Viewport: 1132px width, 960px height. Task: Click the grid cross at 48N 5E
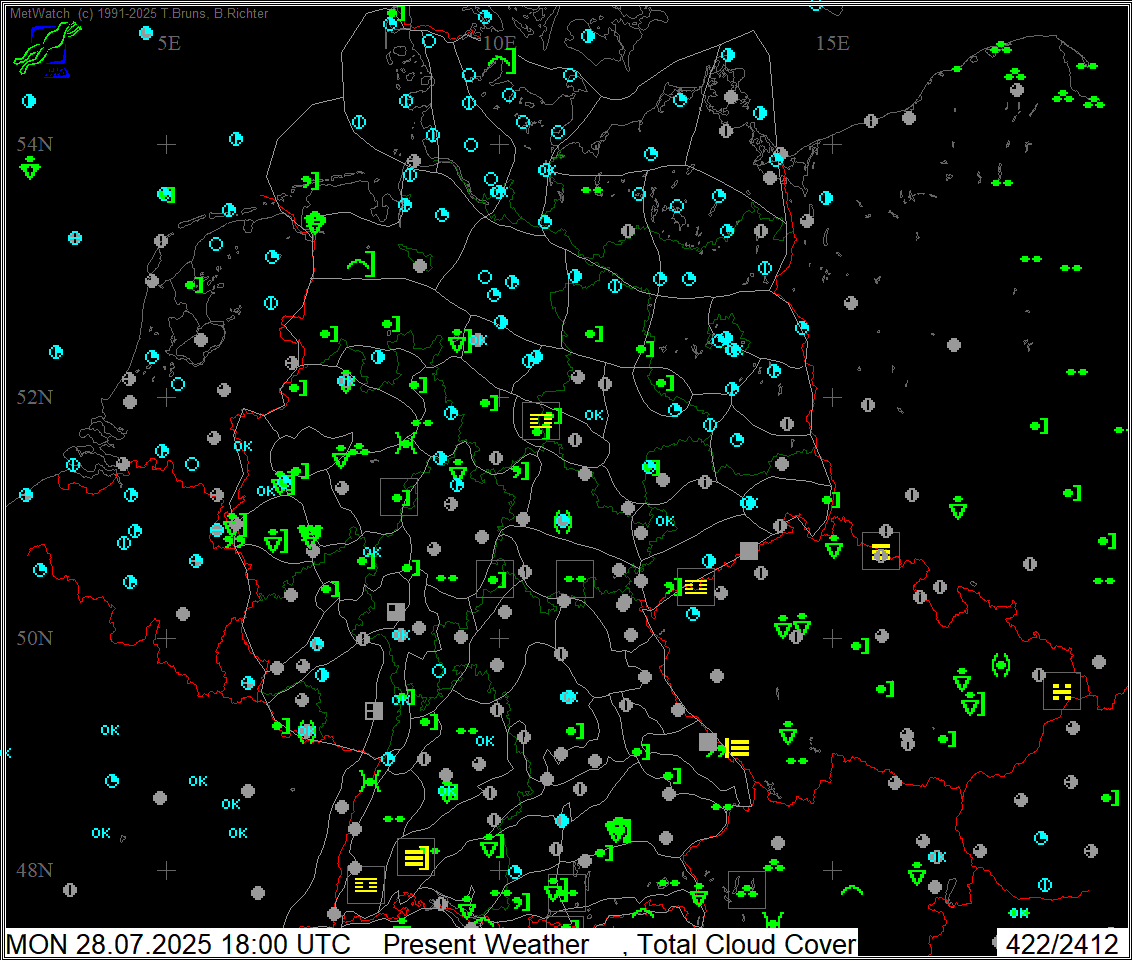pos(167,870)
